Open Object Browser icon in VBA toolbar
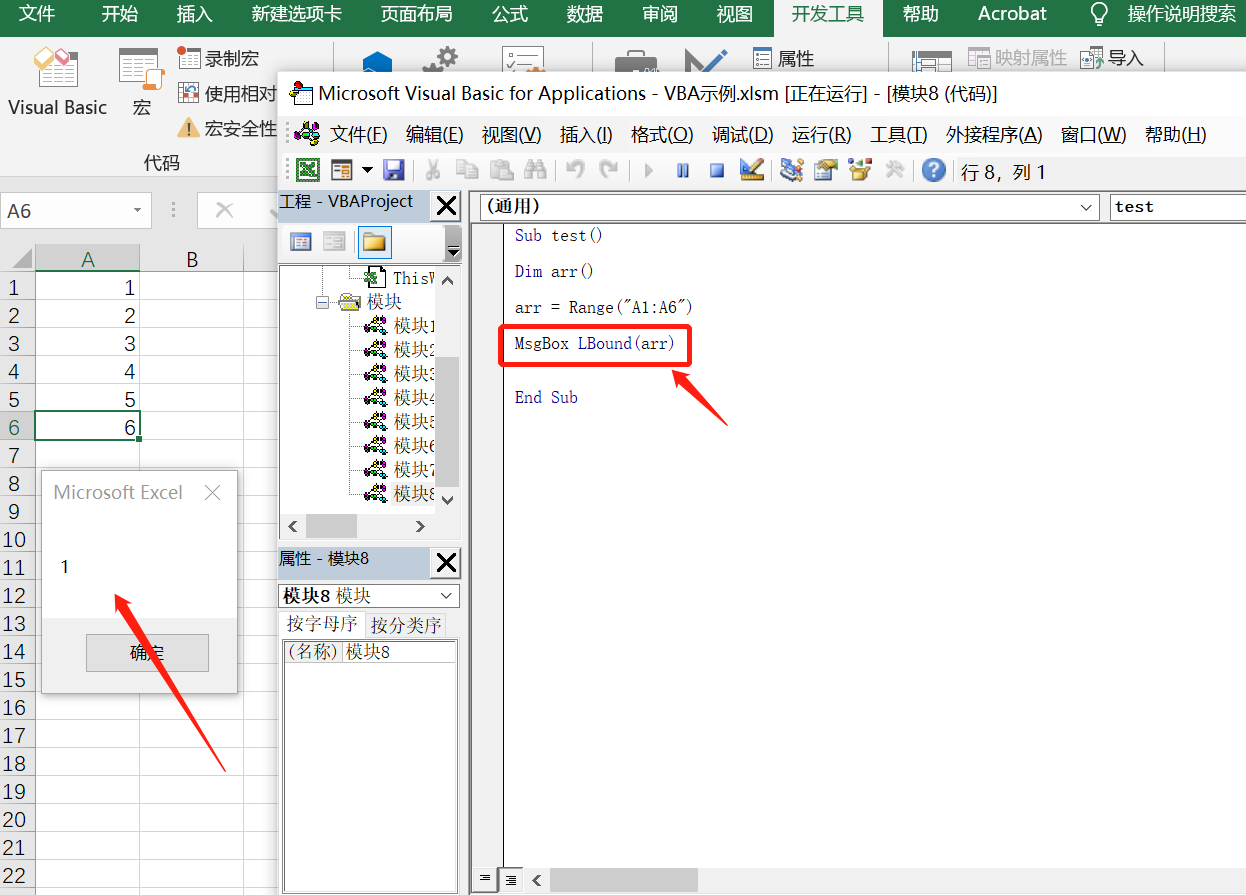 [860, 170]
